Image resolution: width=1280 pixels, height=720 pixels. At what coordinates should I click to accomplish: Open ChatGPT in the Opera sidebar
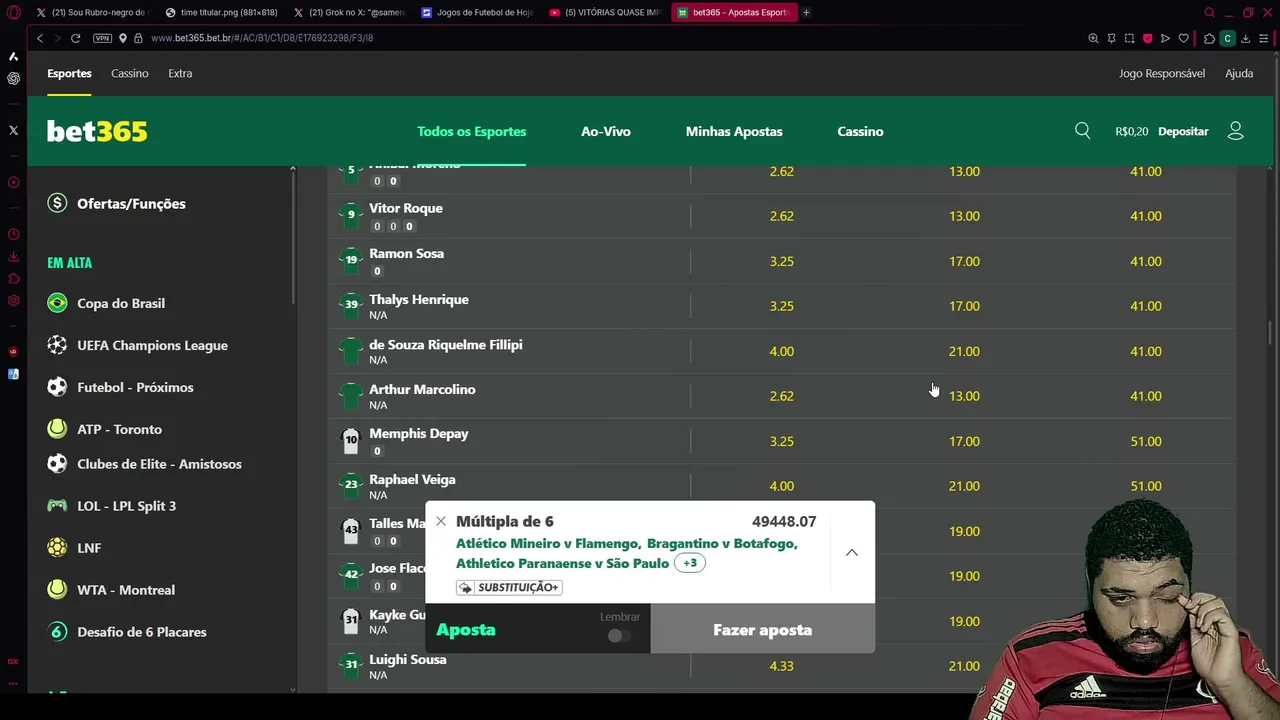pyautogui.click(x=13, y=78)
